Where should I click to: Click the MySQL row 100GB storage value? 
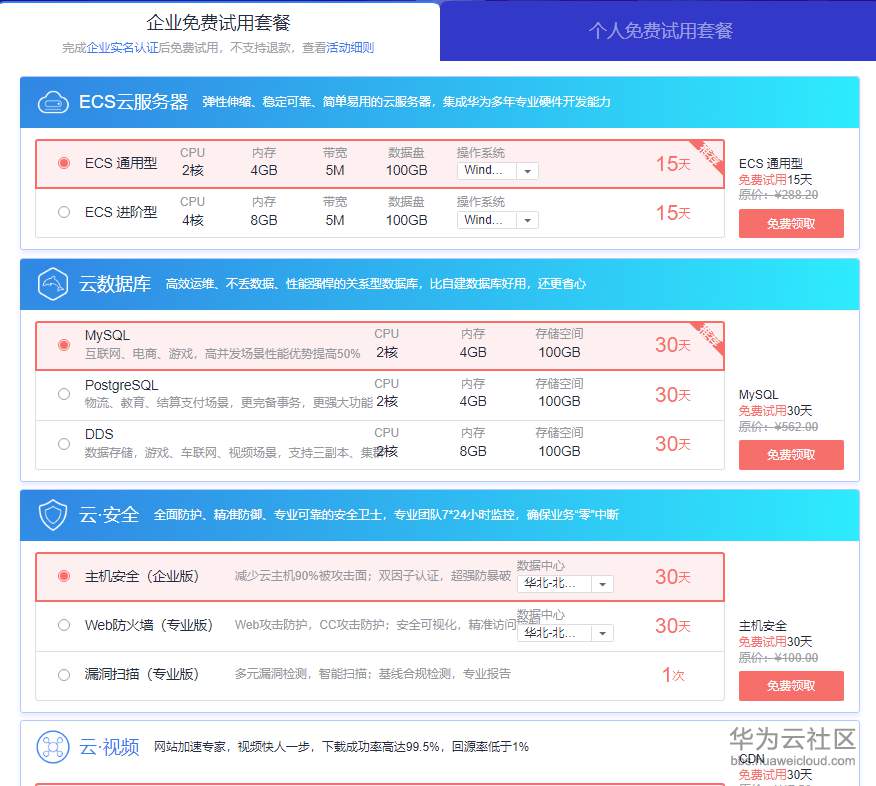(x=559, y=352)
